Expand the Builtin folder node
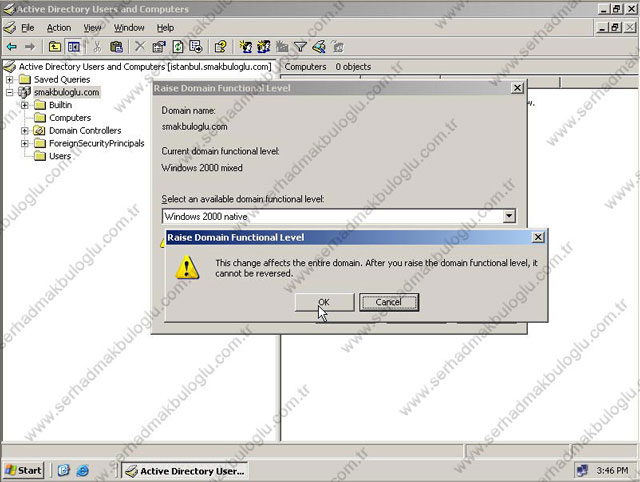Image resolution: width=640 pixels, height=482 pixels. coord(25,105)
